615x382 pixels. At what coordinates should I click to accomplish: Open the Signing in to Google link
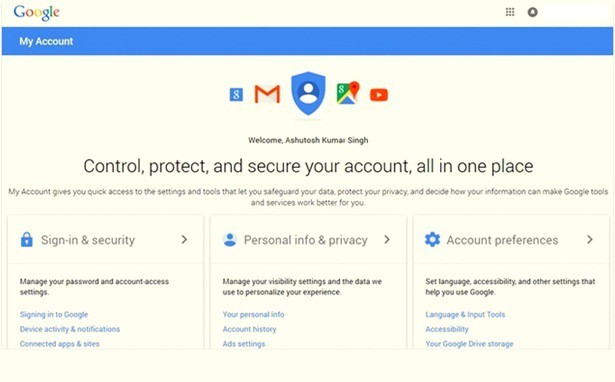[54, 315]
